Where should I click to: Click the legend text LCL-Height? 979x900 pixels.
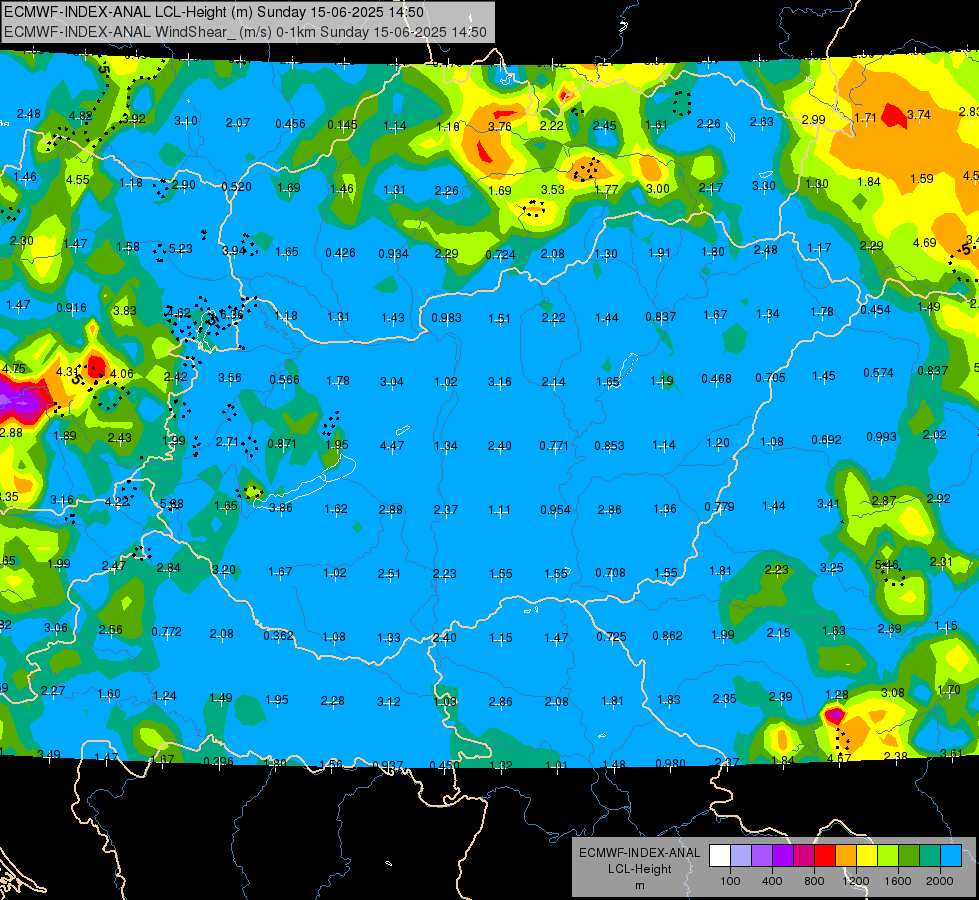click(x=639, y=869)
